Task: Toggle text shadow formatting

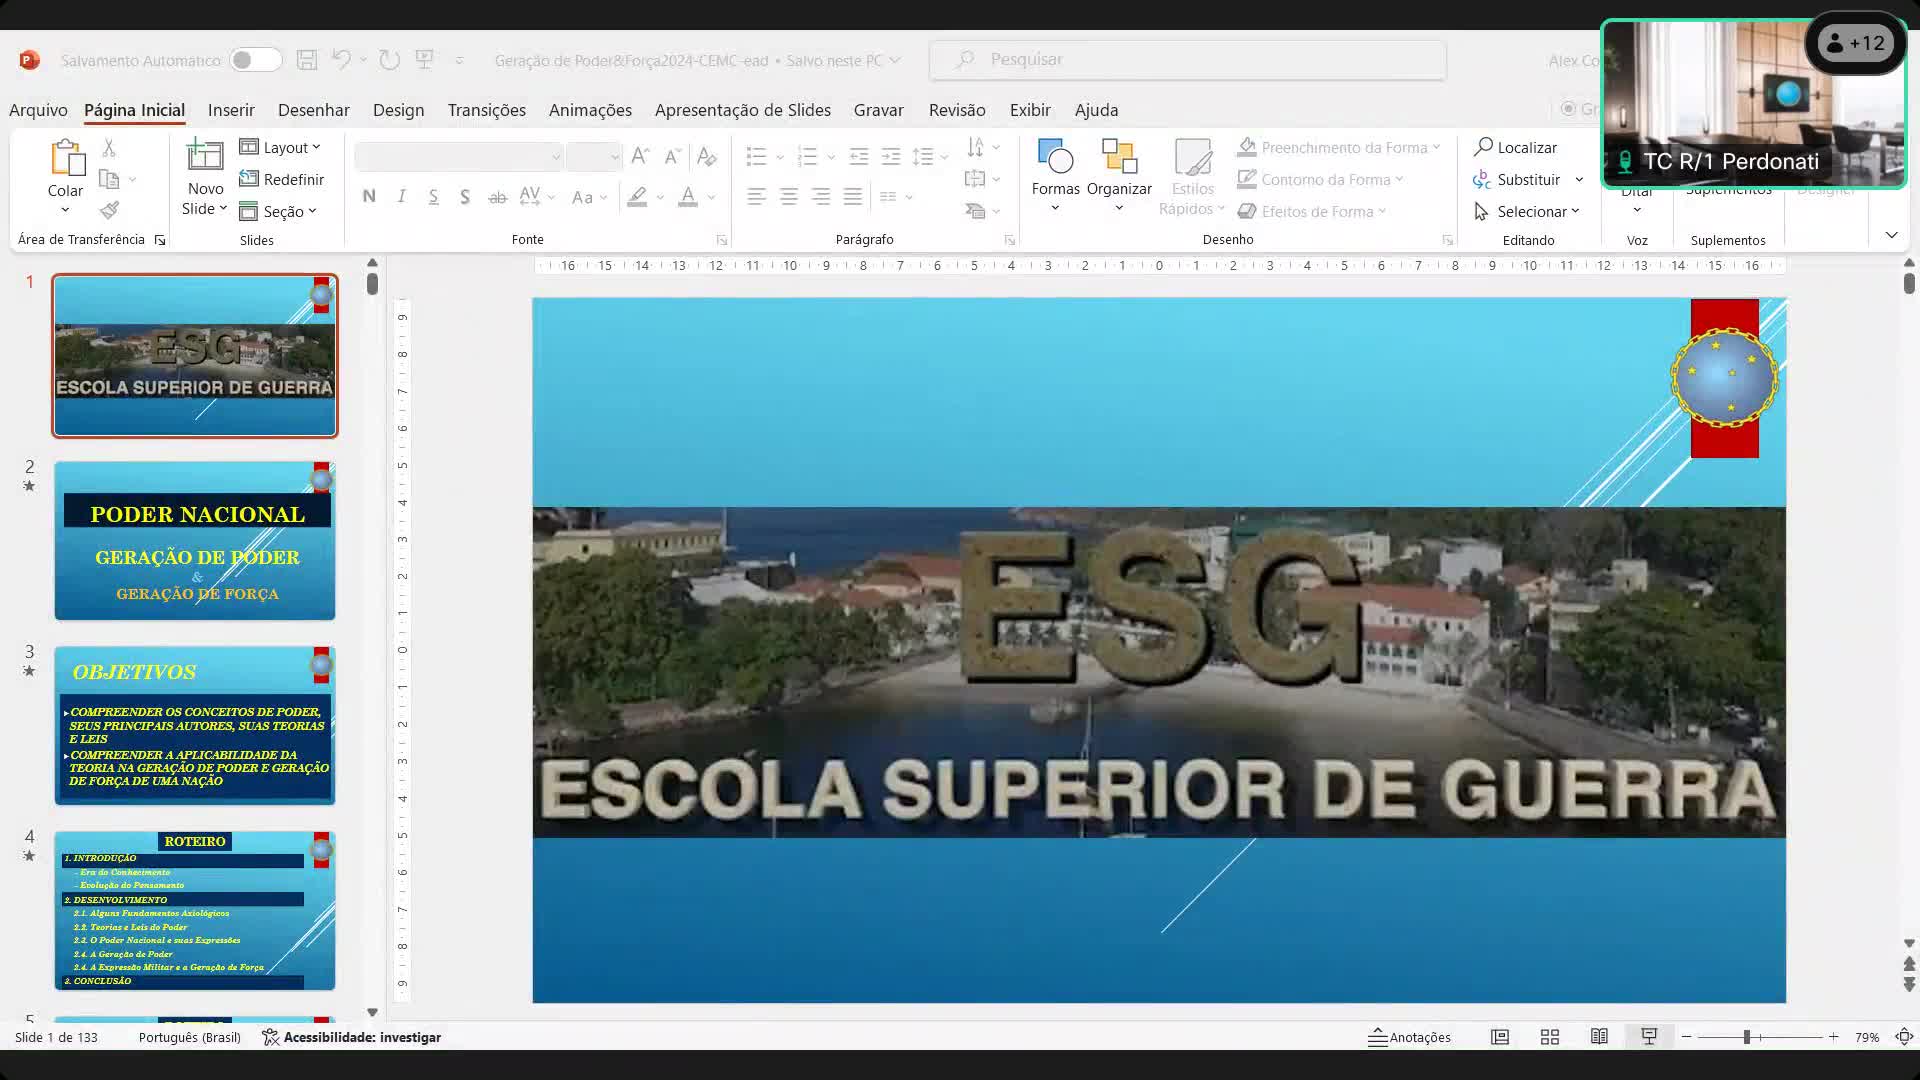Action: point(465,197)
